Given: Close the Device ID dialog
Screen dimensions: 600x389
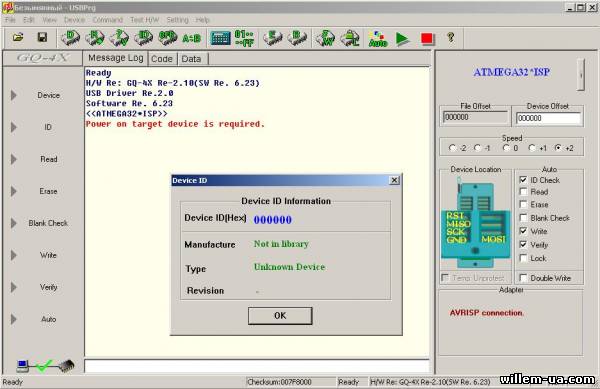Looking at the screenshot, I should (394, 180).
